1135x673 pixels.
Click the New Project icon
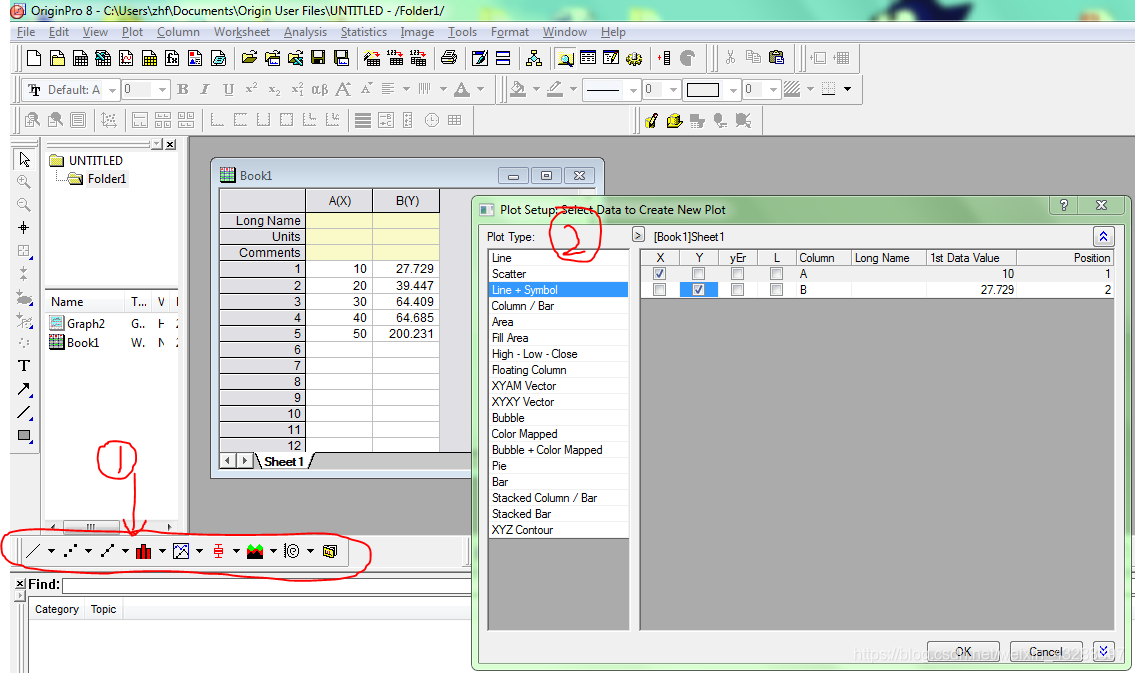point(33,59)
